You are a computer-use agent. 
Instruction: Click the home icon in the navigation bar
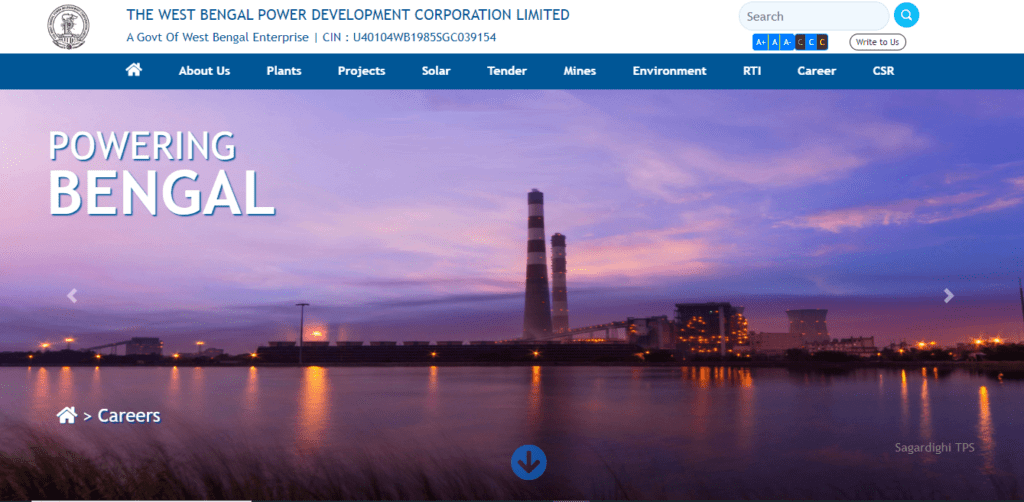pyautogui.click(x=134, y=69)
